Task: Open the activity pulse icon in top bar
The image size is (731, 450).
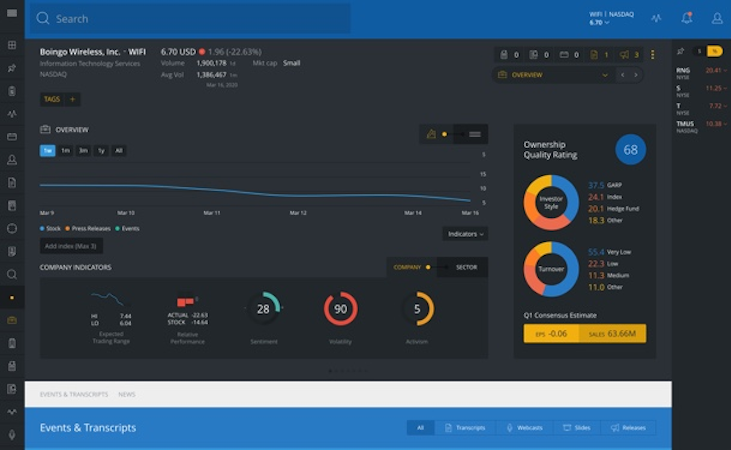Action: click(x=656, y=19)
